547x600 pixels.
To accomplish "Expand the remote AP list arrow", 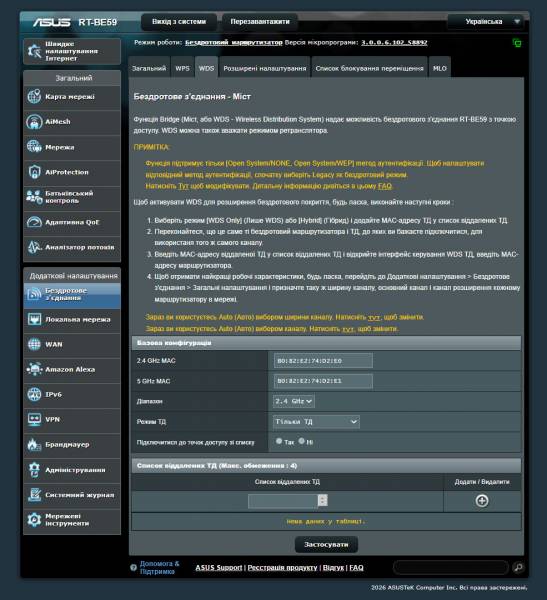I will tap(323, 500).
